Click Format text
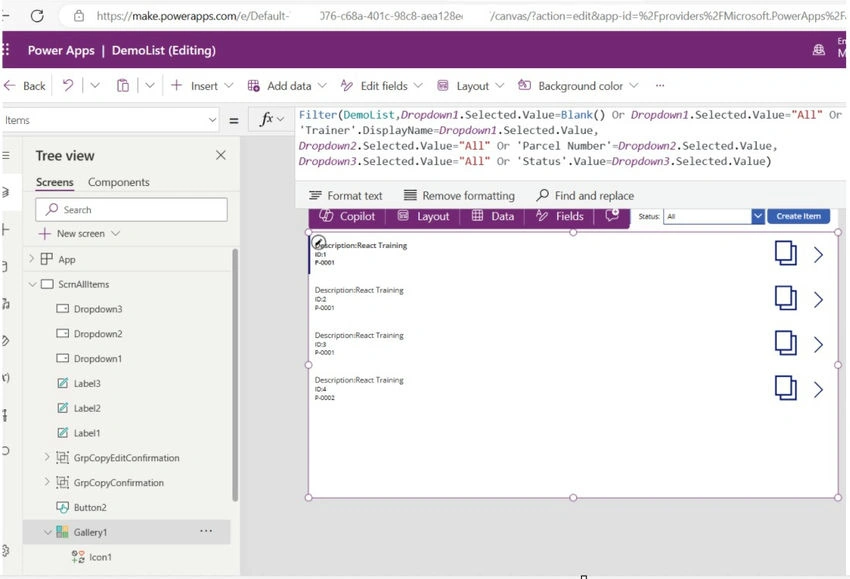 [345, 195]
